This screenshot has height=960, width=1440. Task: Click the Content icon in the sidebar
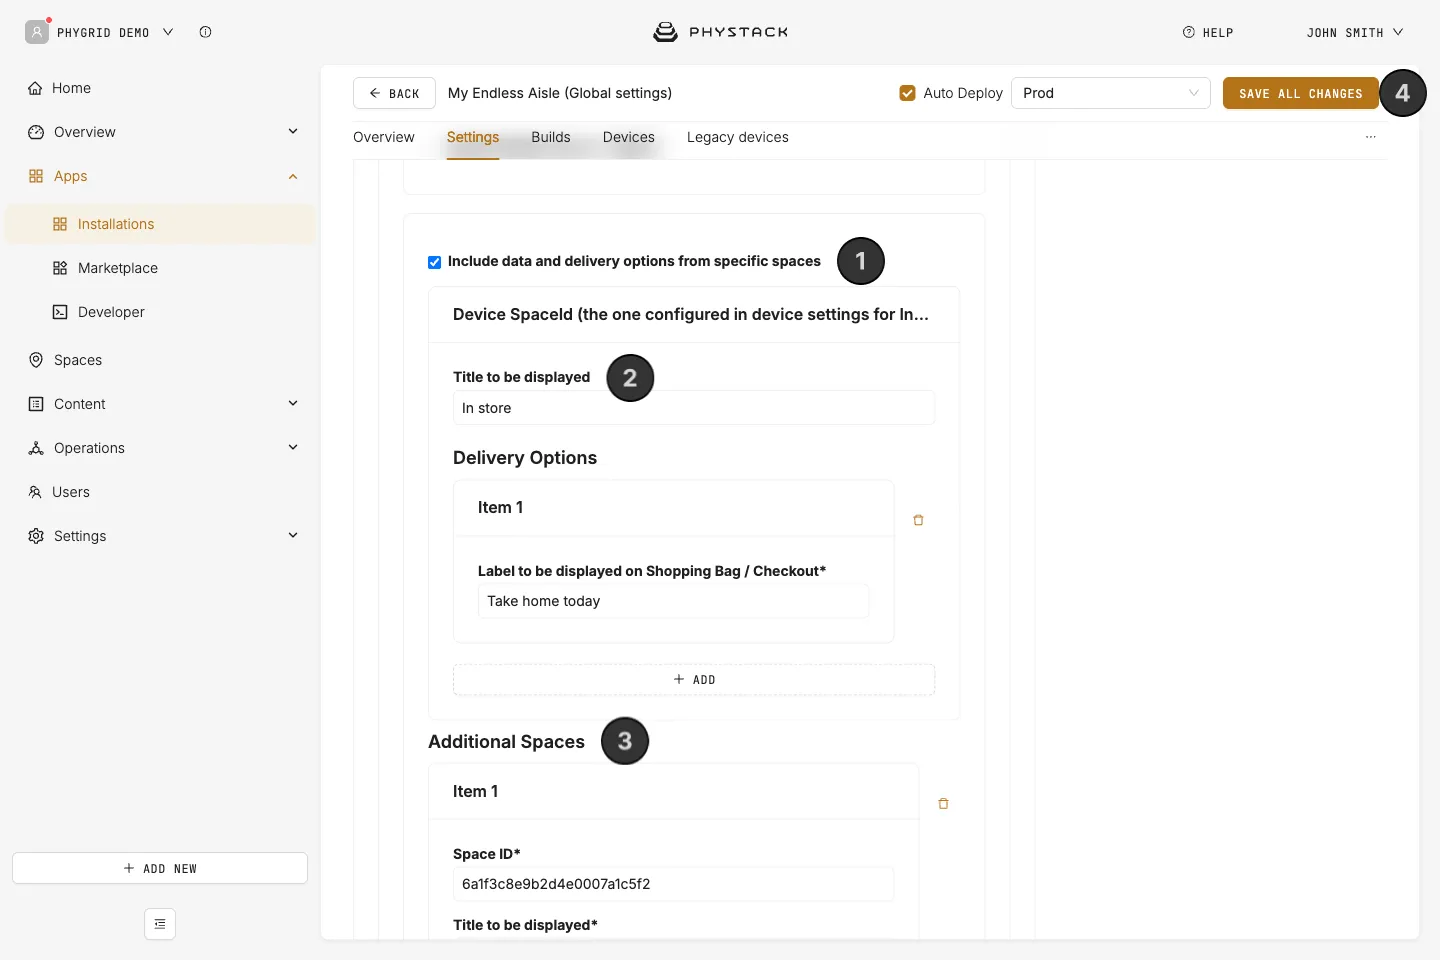(36, 404)
